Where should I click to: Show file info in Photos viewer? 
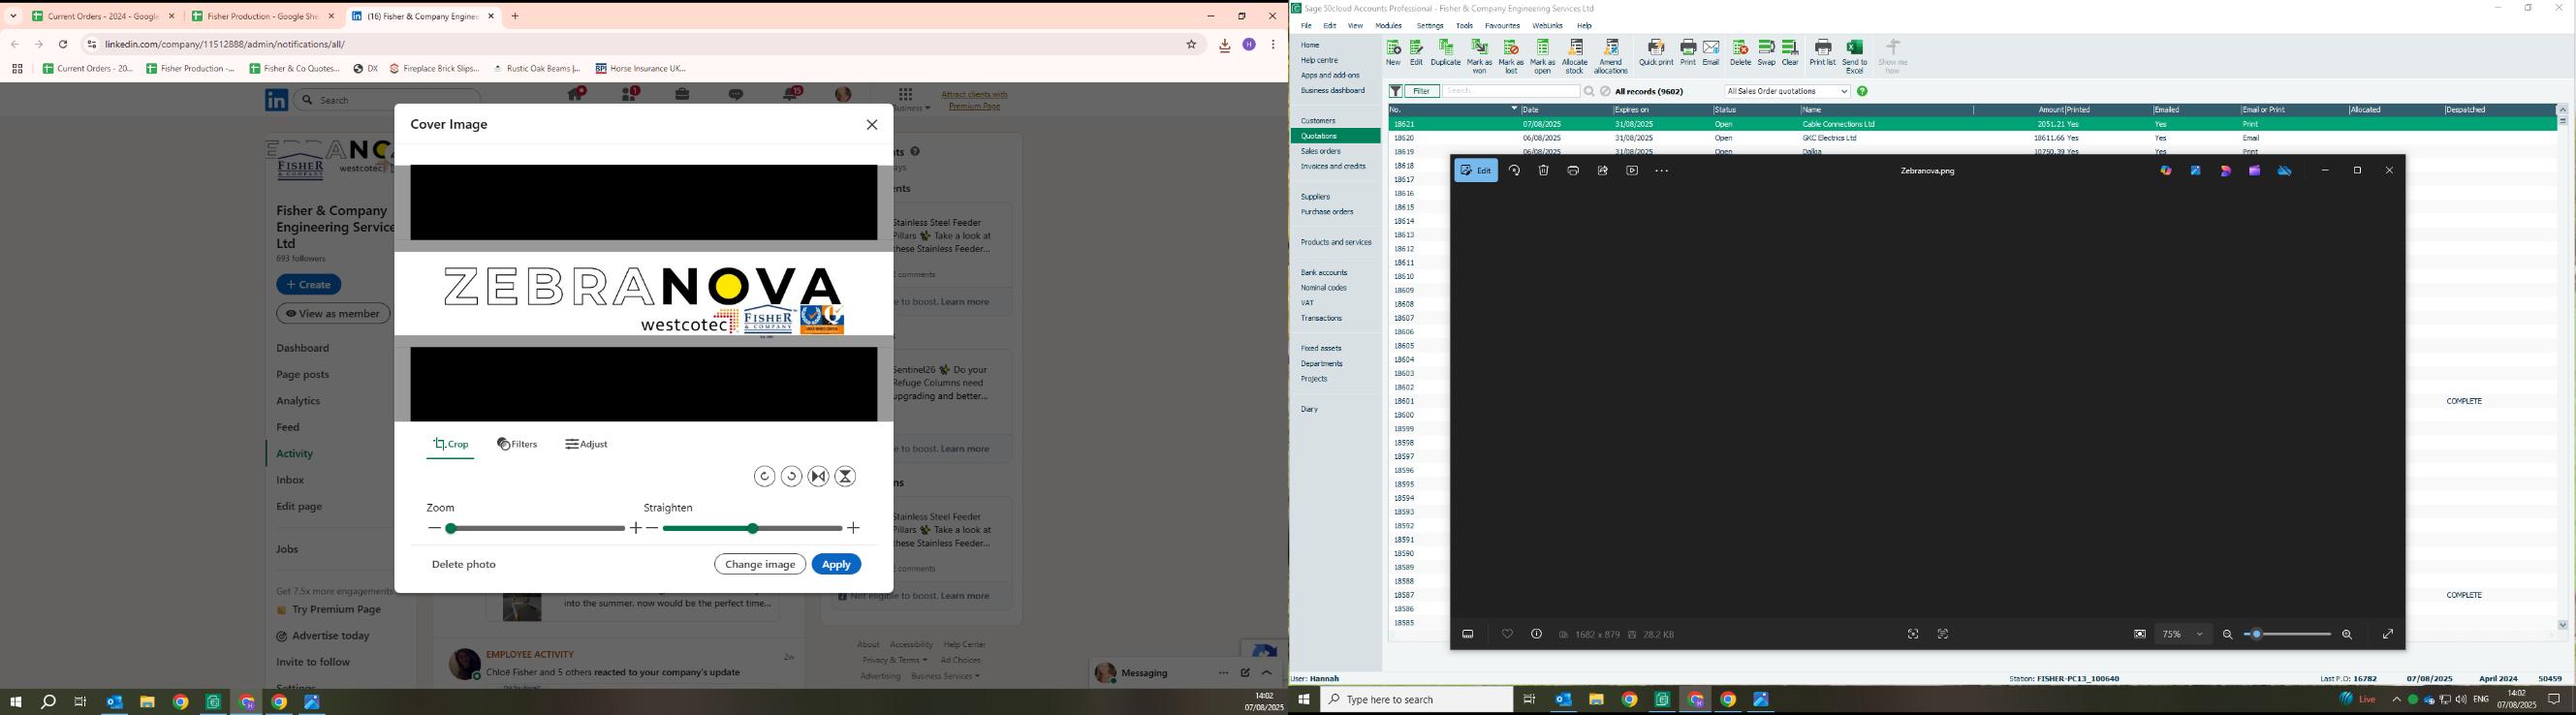(x=1537, y=635)
